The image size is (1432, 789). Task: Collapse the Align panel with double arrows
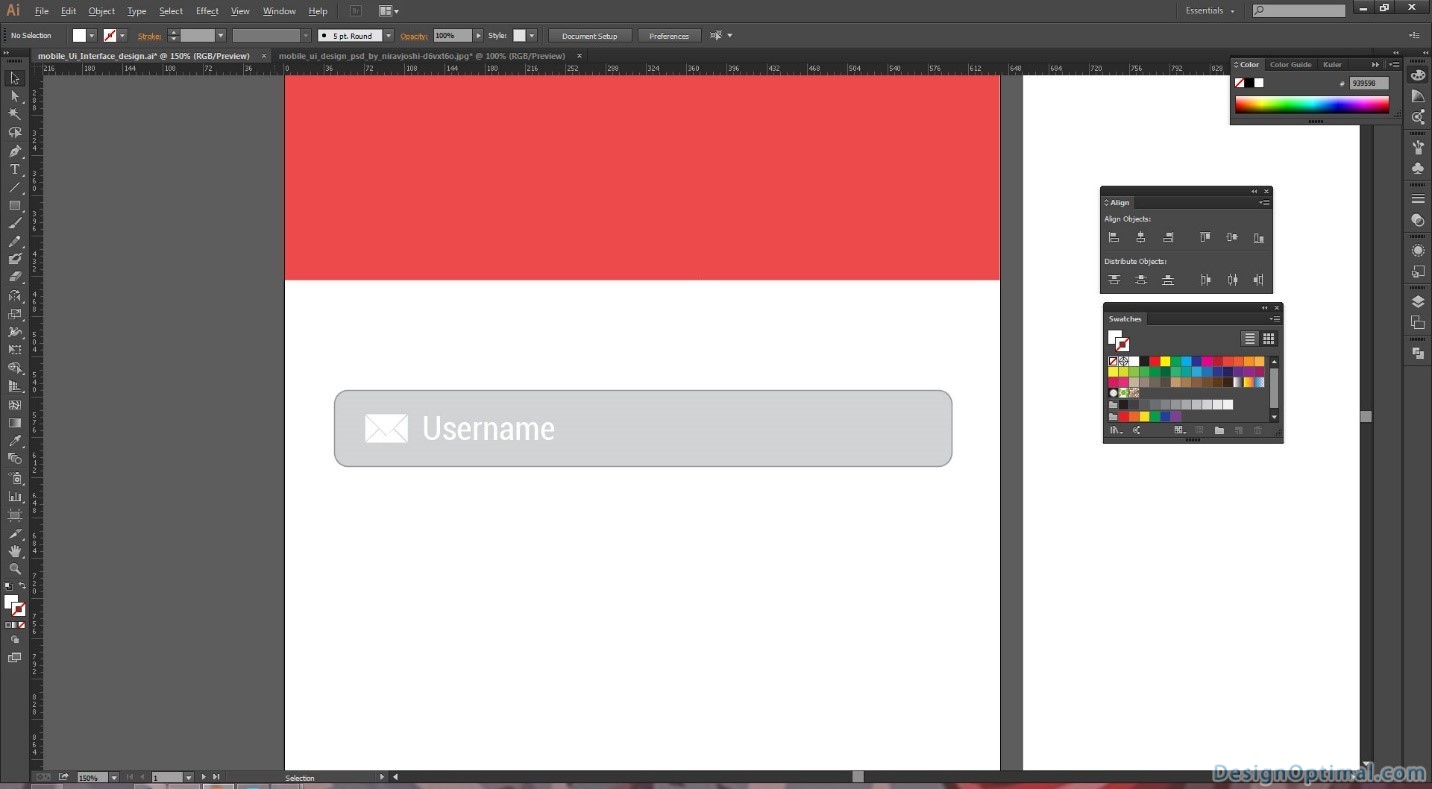(1254, 191)
